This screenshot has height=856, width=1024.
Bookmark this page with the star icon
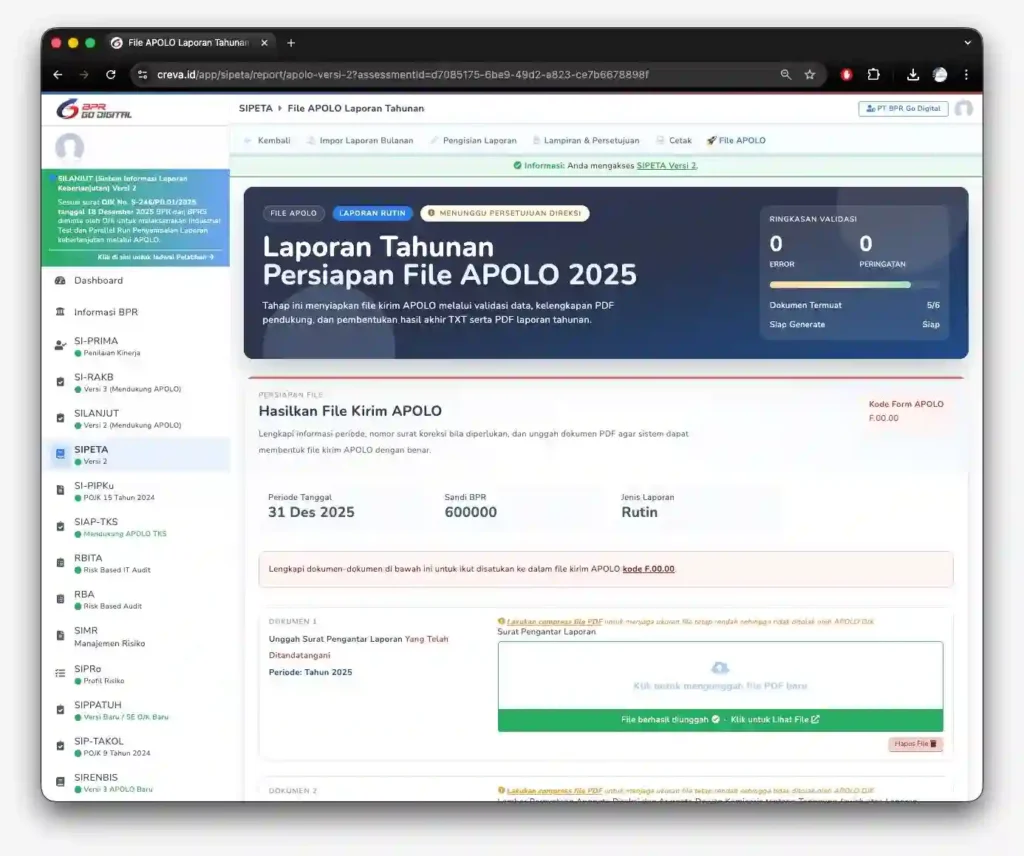810,75
